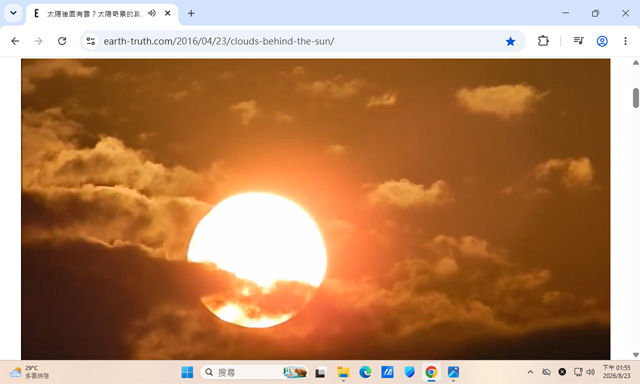Open the volume tray icon

click(590, 372)
